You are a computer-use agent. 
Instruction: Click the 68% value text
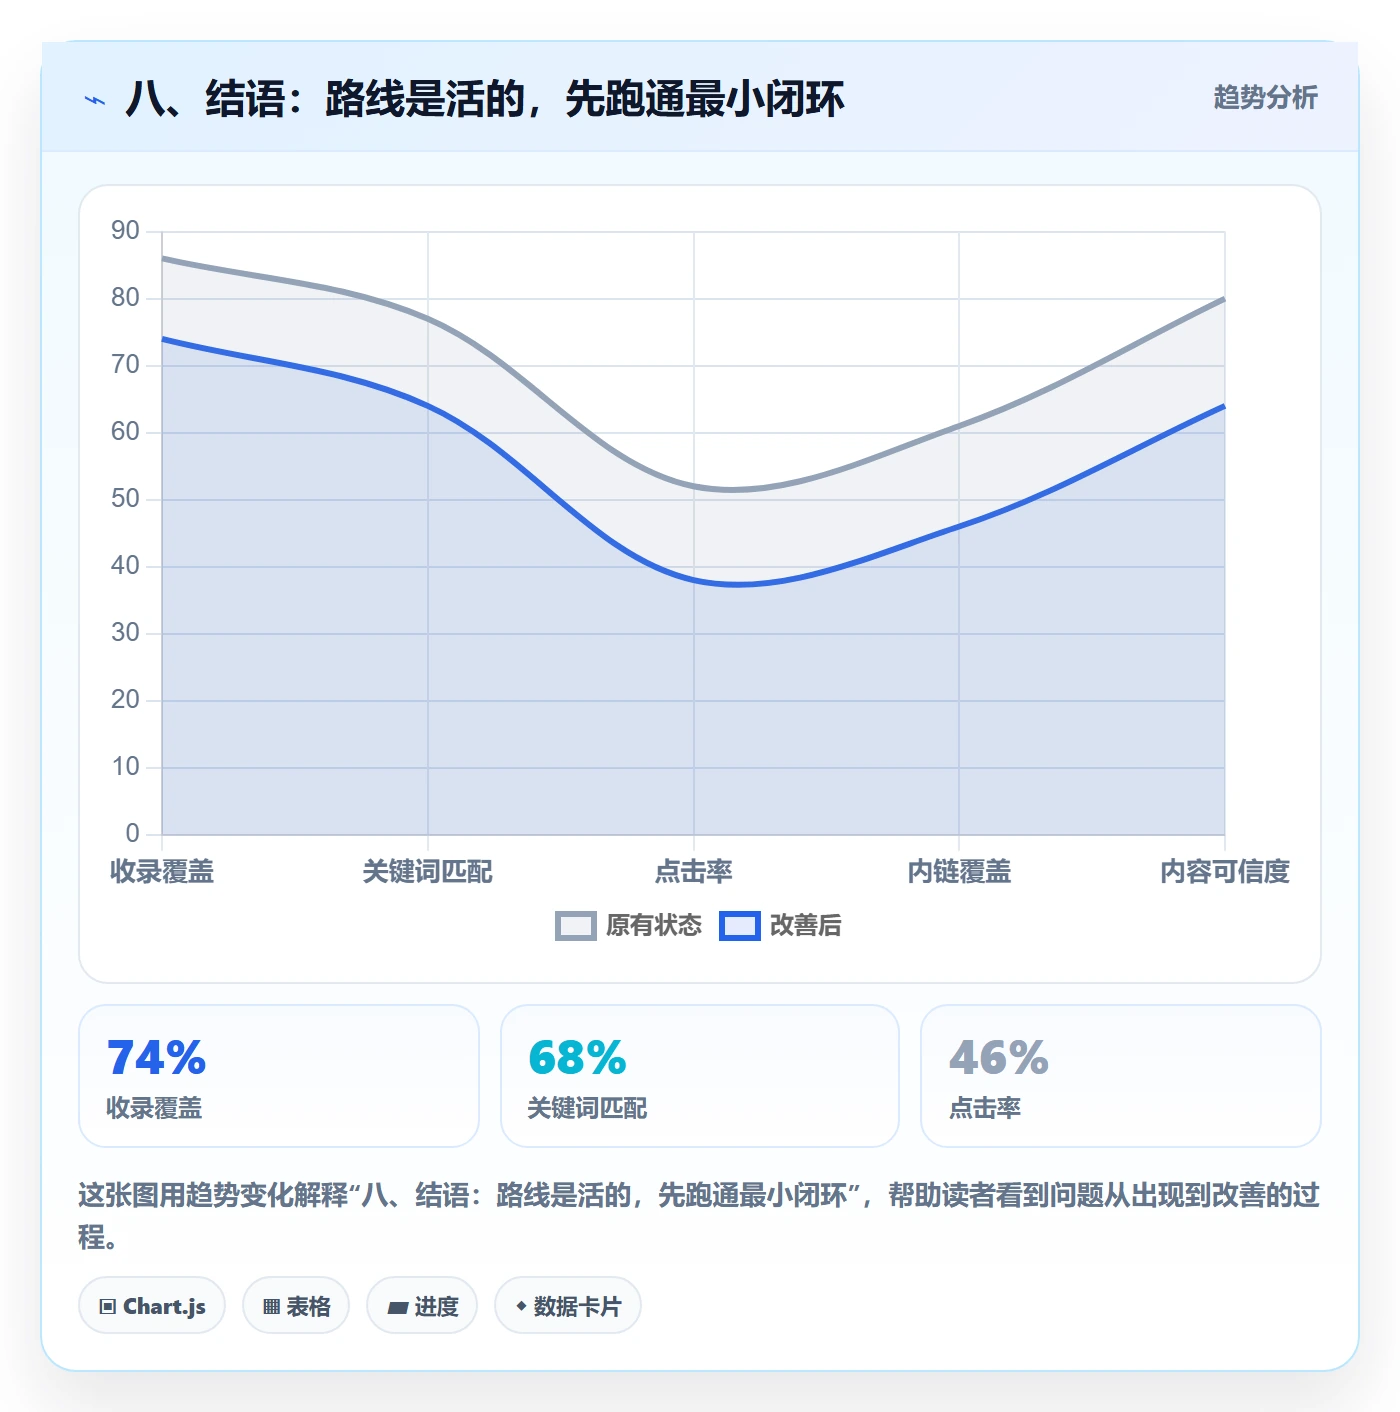click(577, 1058)
